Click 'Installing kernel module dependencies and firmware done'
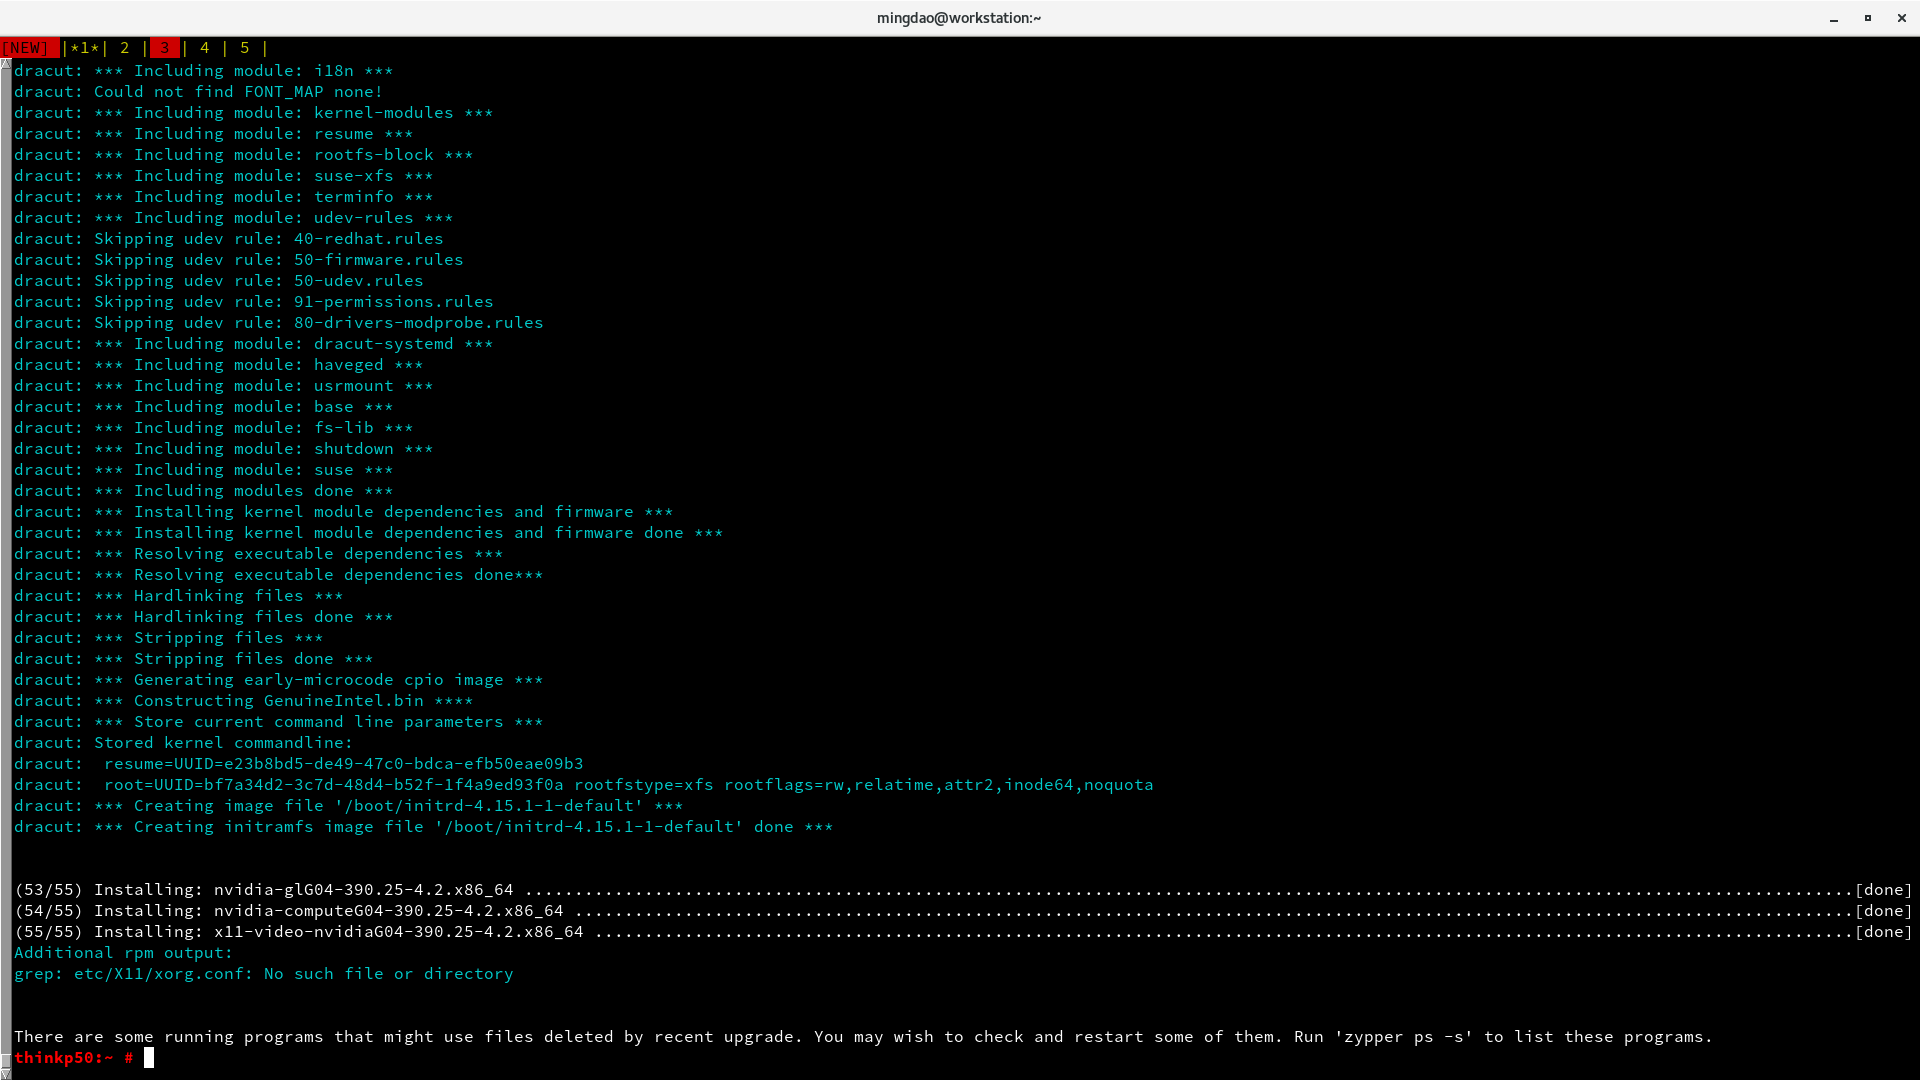Viewport: 1920px width, 1080px height. tap(369, 533)
